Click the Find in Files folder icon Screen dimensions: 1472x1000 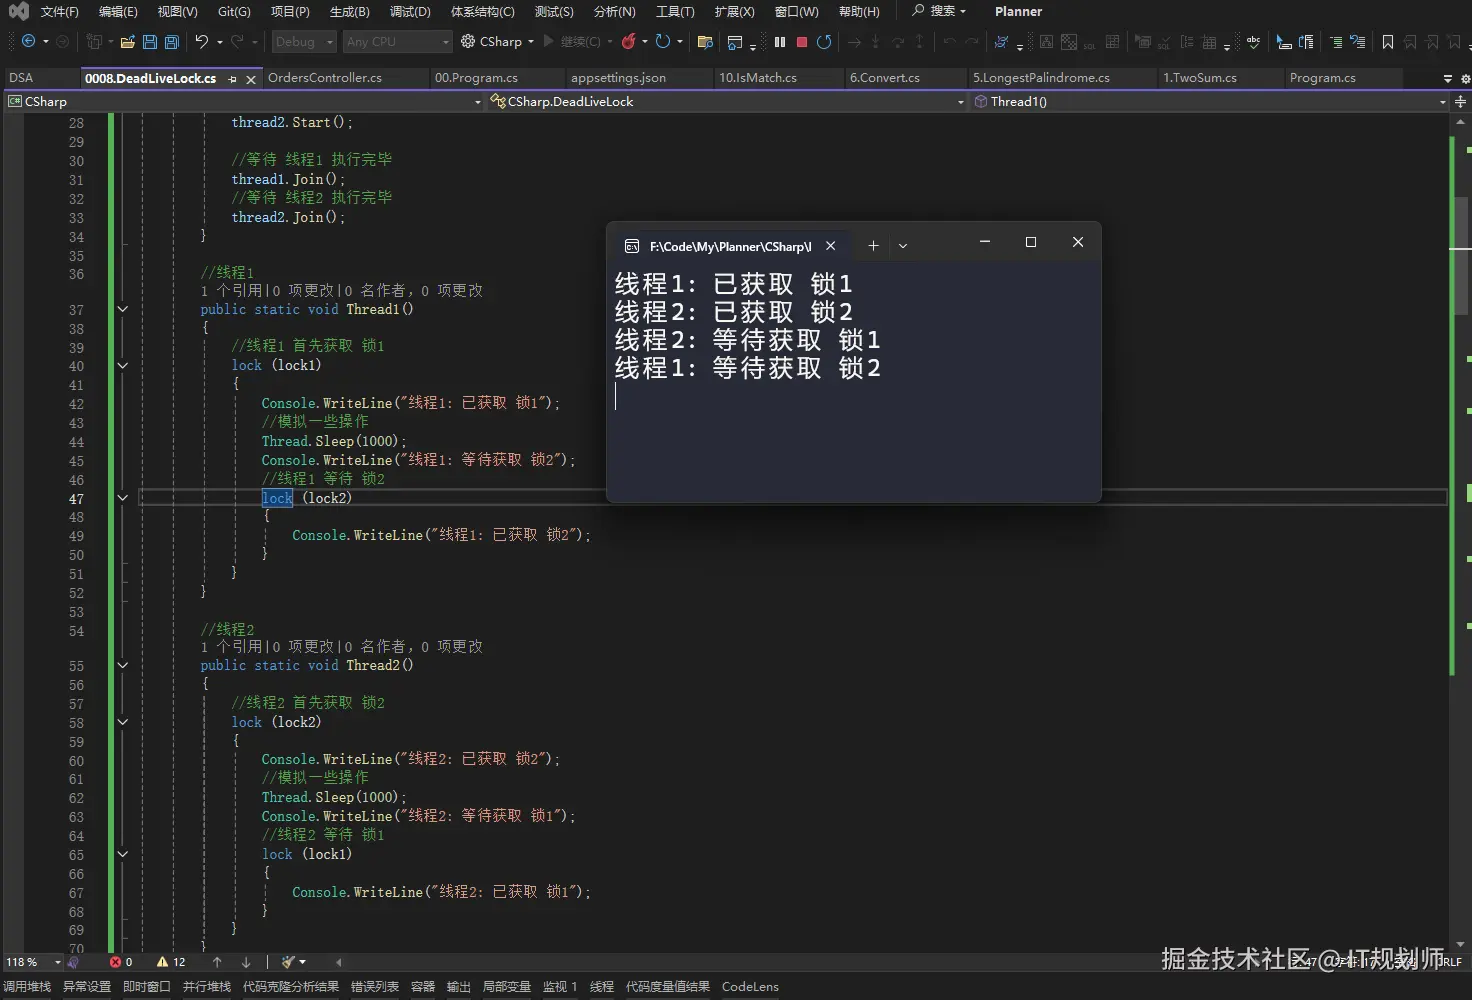coord(705,42)
